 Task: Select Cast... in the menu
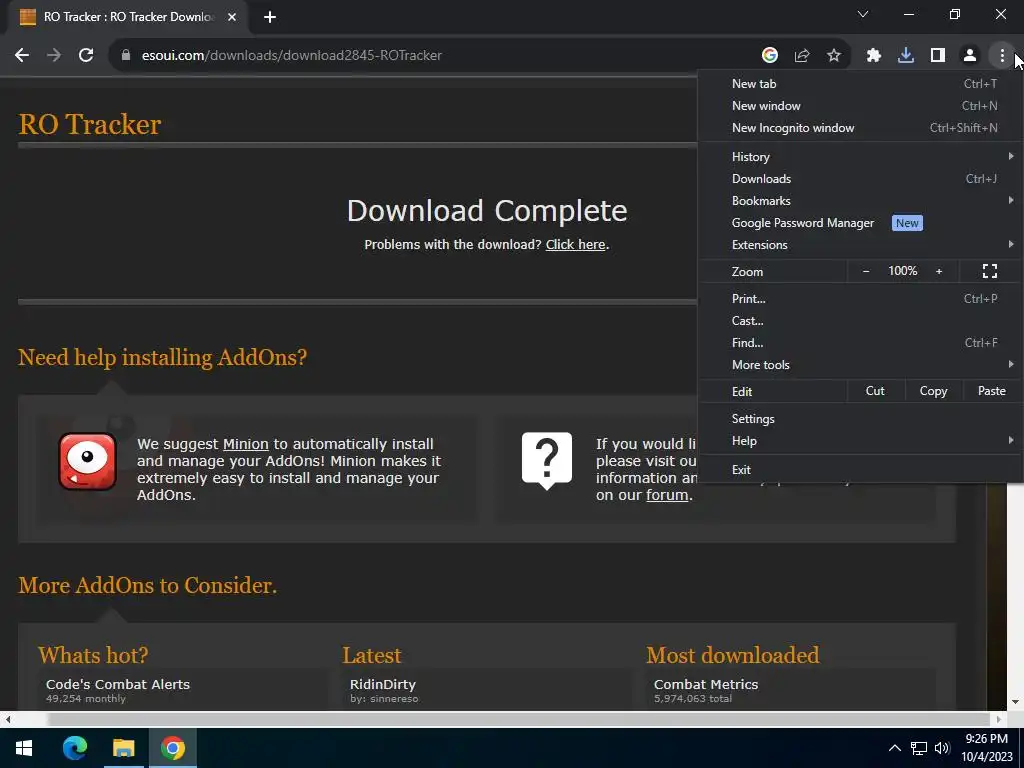[x=861, y=321]
